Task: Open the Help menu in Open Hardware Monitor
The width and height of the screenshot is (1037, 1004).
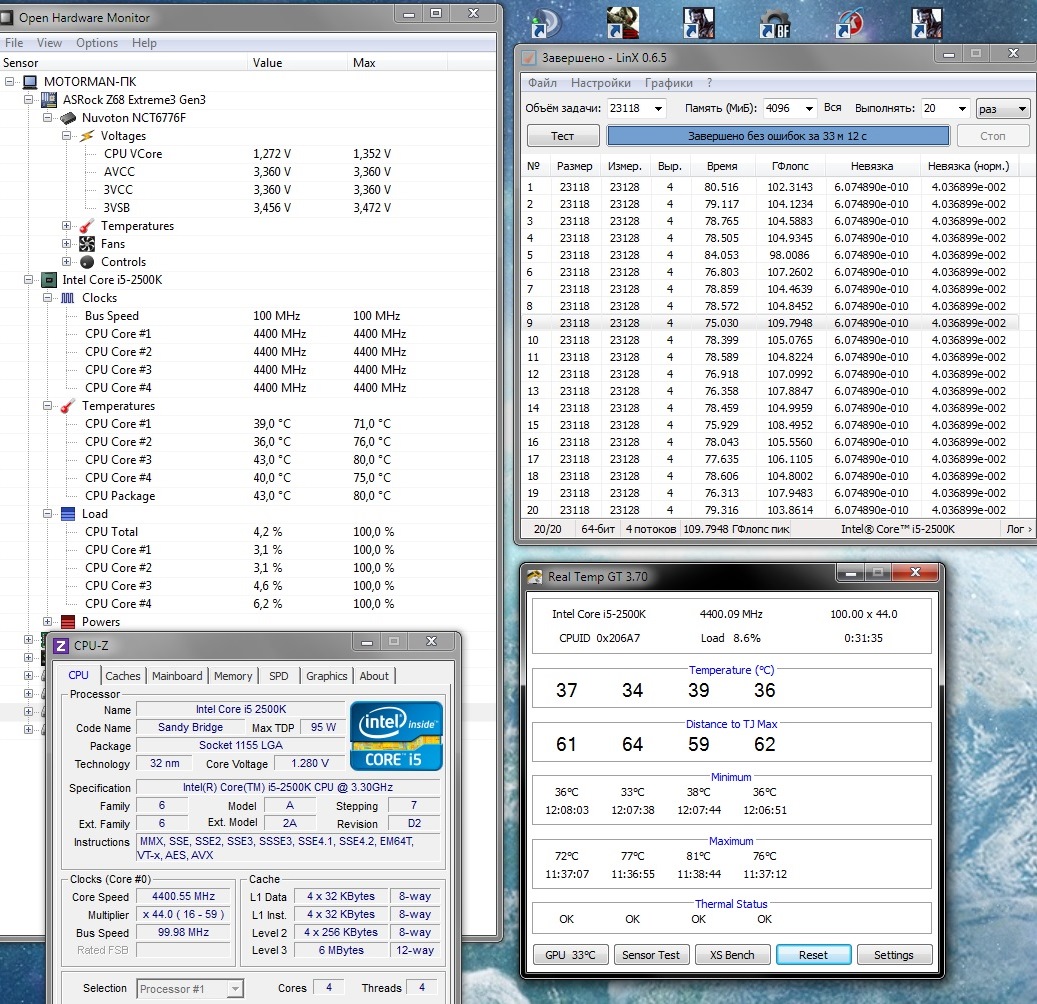Action: (x=144, y=43)
